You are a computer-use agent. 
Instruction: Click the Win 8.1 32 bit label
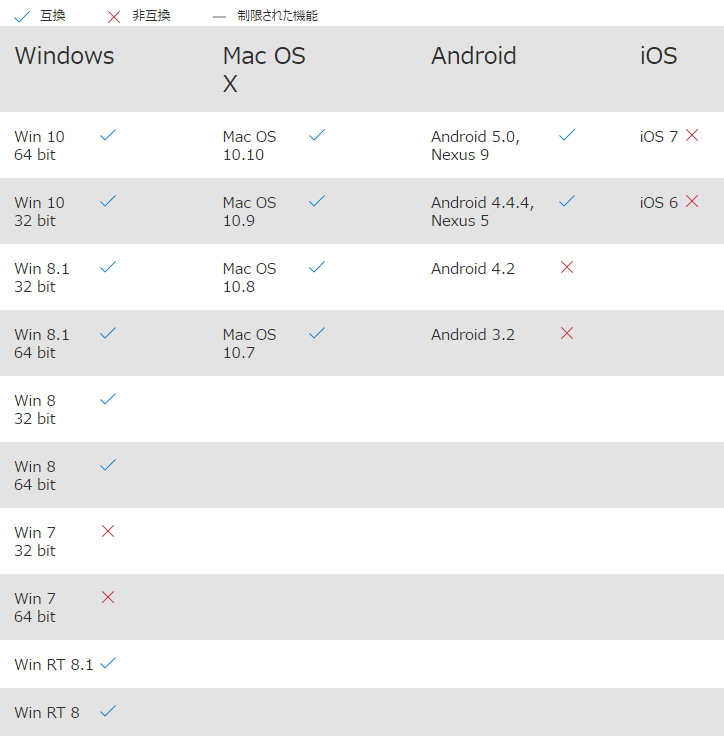(42, 277)
